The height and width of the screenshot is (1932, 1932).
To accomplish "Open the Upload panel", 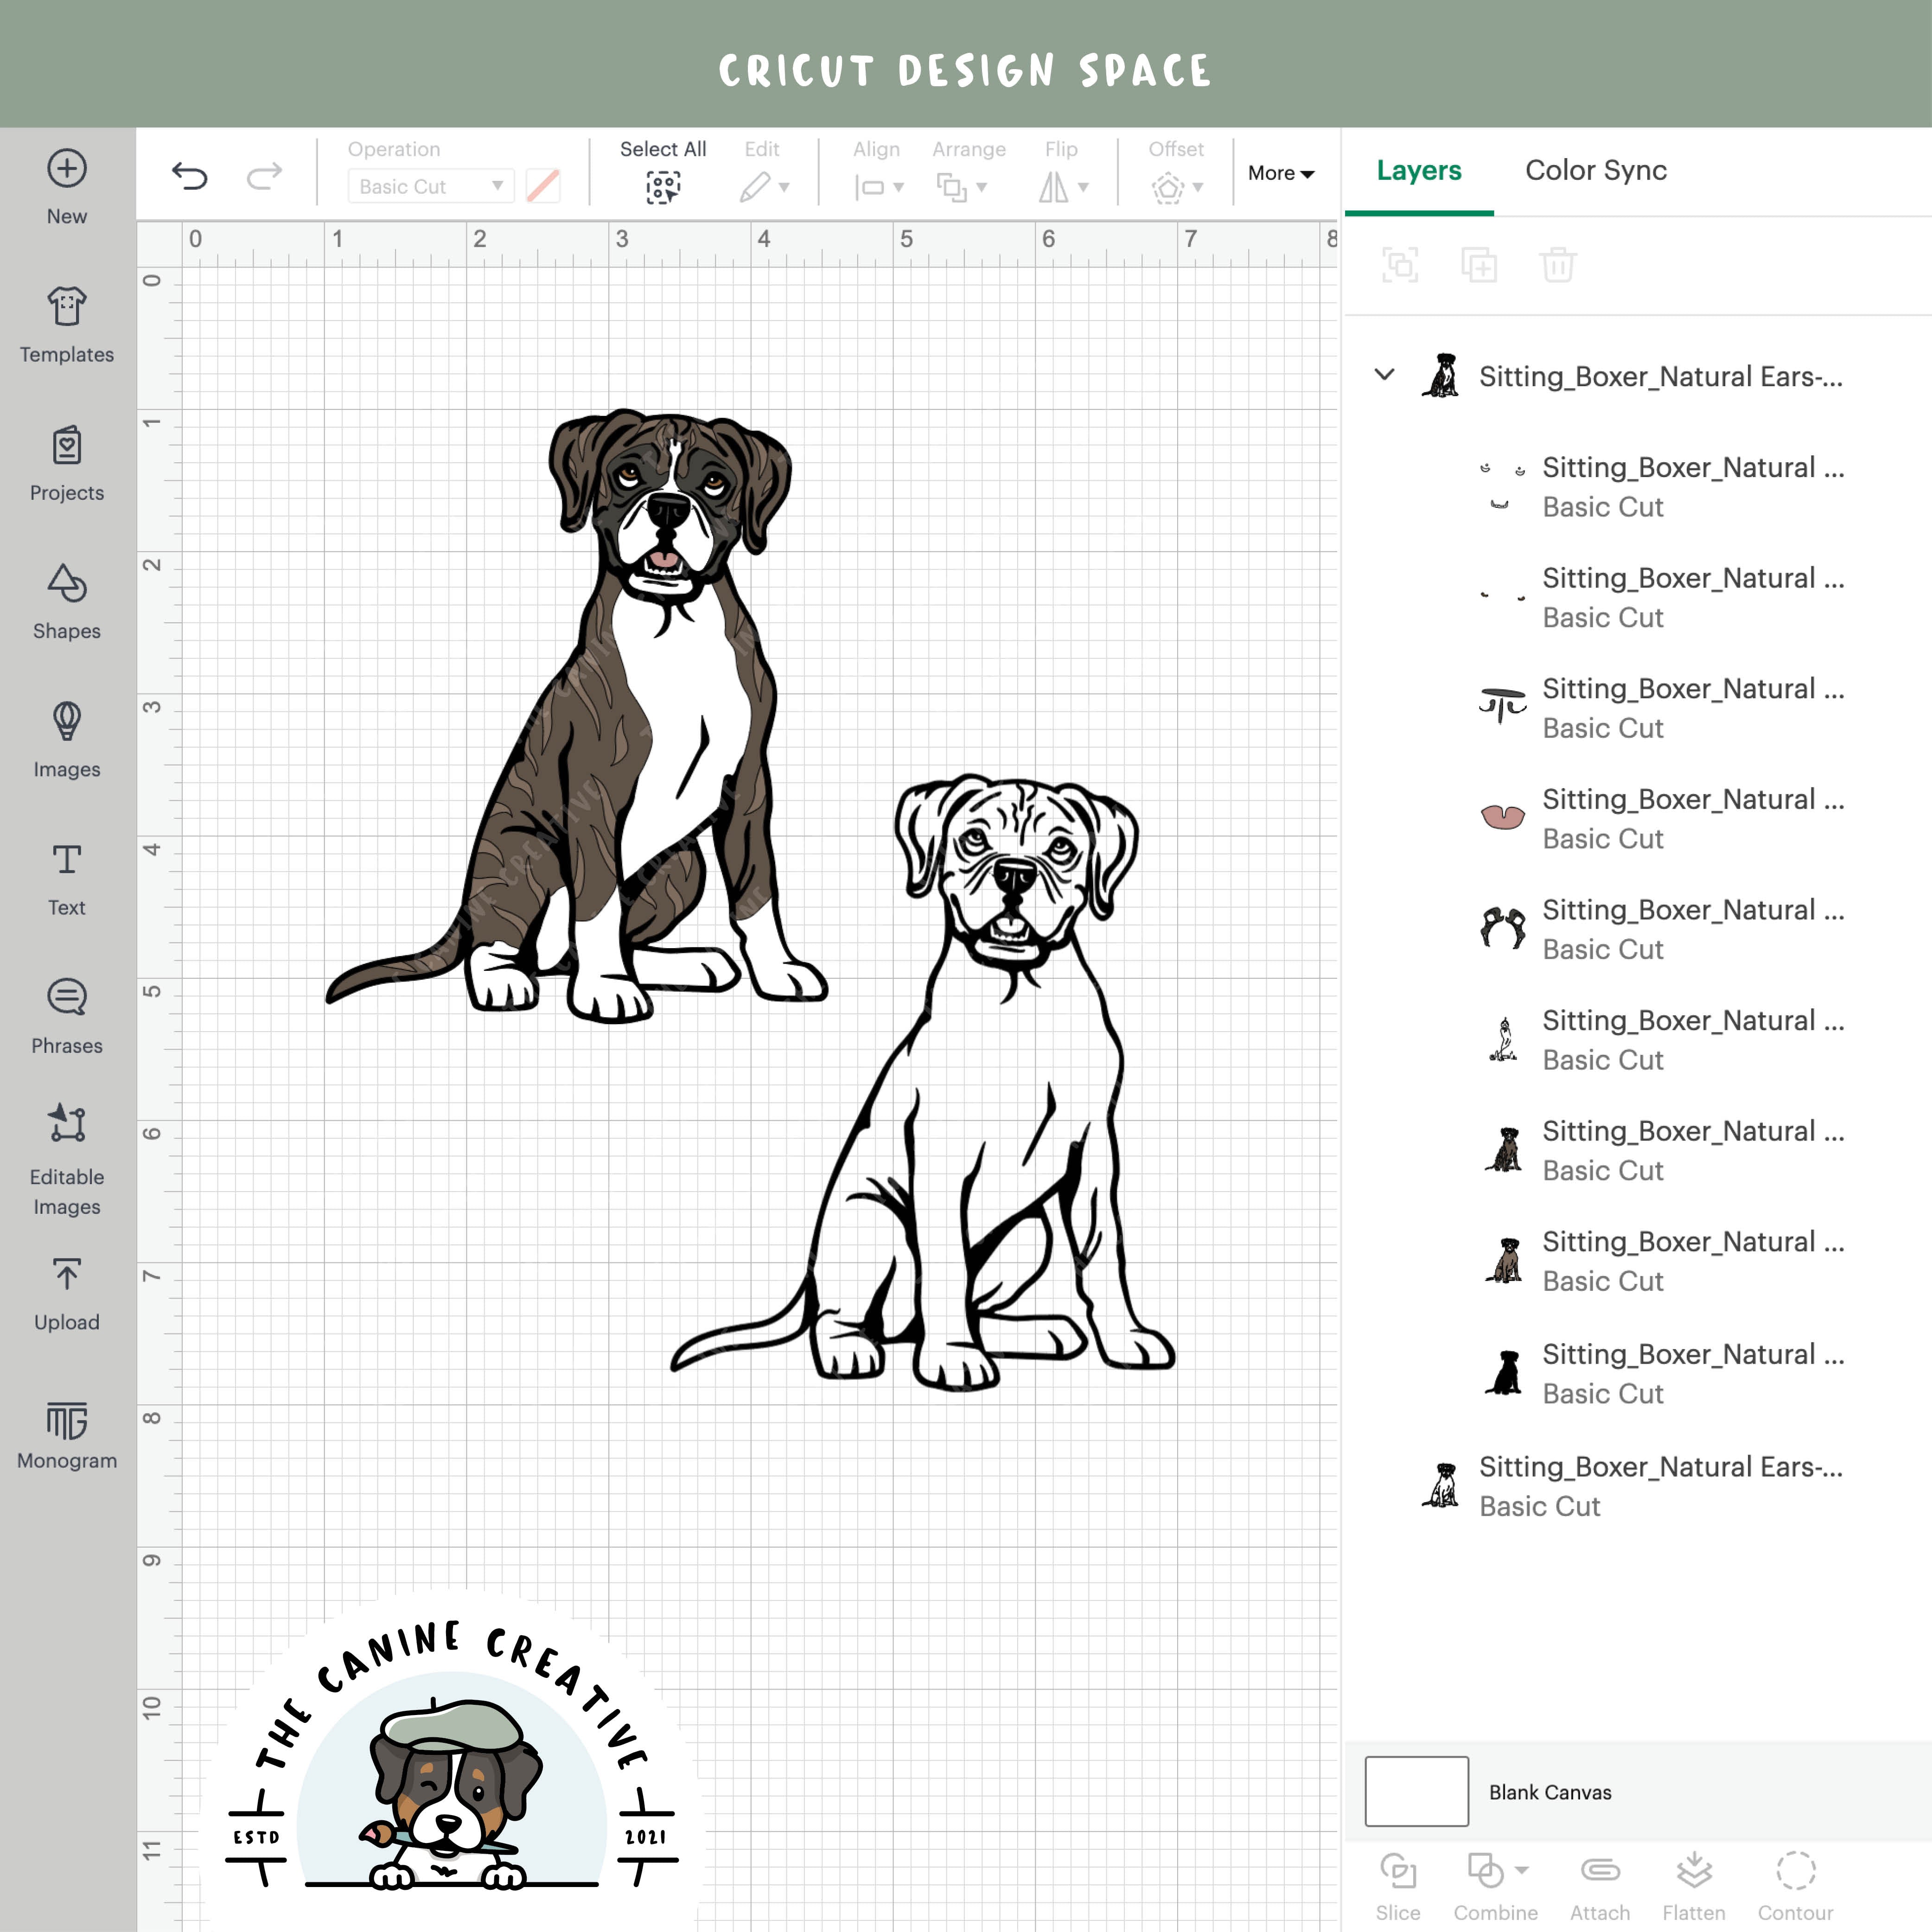I will pos(66,1290).
